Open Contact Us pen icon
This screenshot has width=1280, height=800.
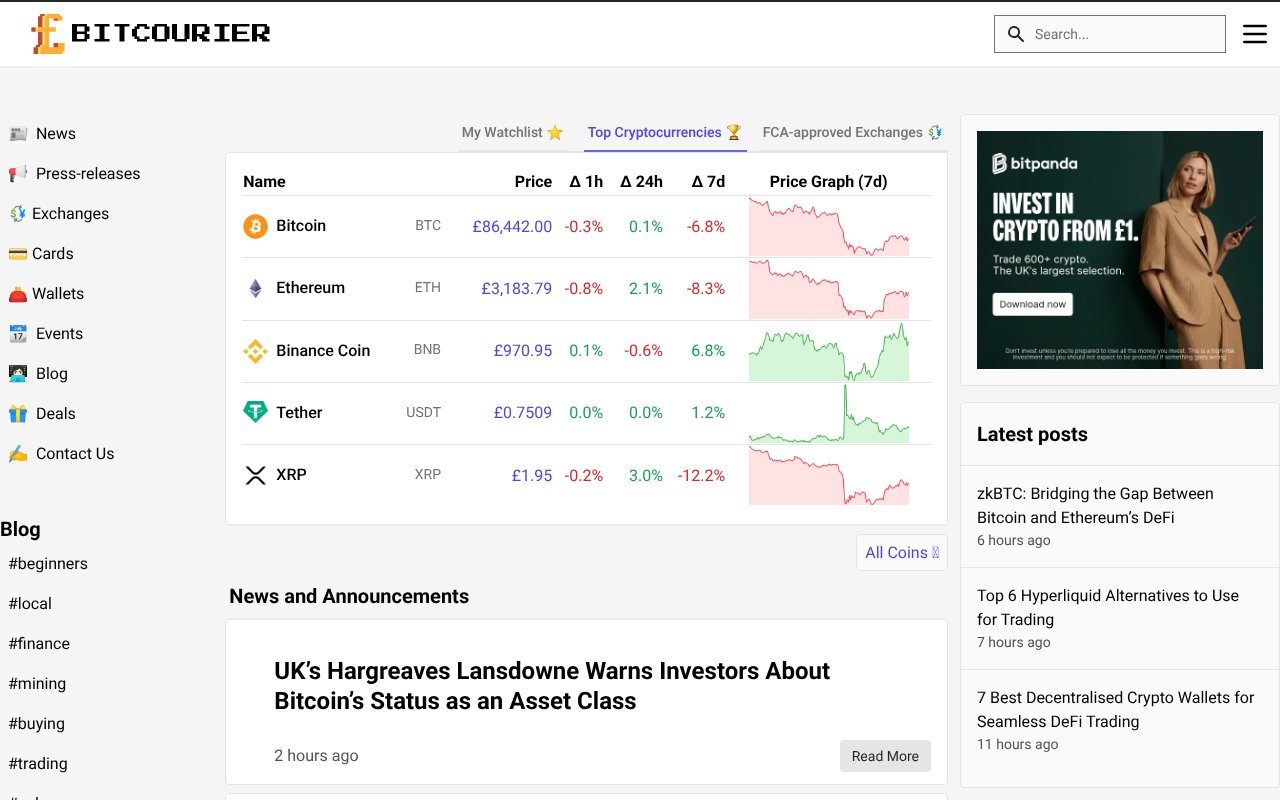[x=18, y=453]
